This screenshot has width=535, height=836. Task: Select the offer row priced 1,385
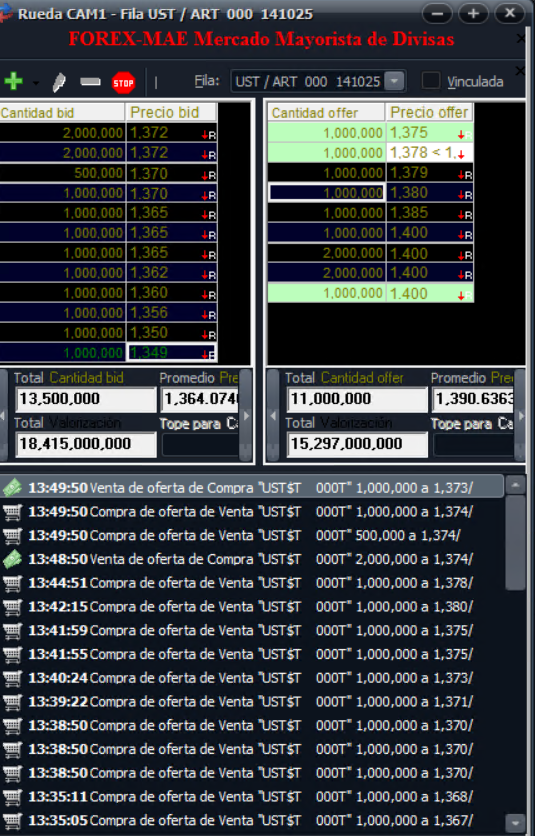point(370,213)
